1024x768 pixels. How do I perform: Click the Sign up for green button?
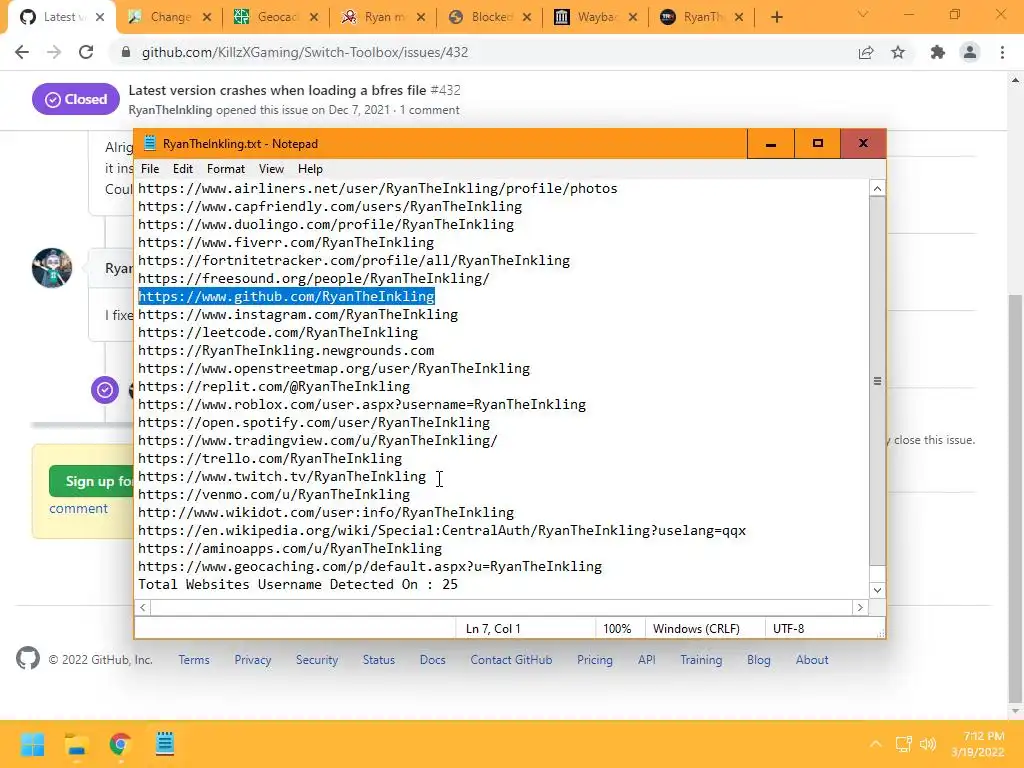click(x=91, y=481)
